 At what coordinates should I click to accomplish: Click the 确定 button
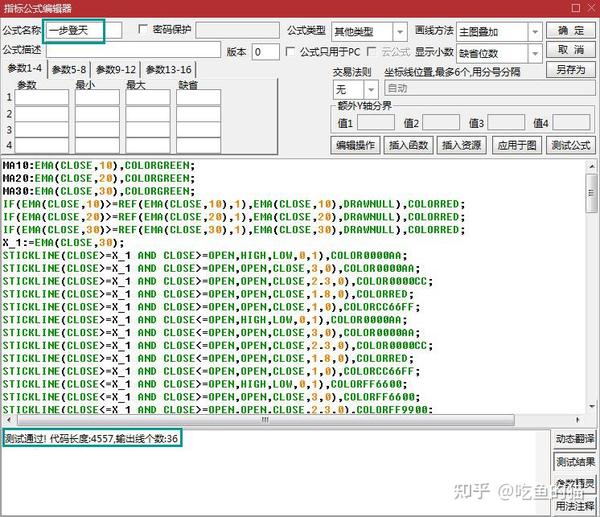click(x=571, y=30)
